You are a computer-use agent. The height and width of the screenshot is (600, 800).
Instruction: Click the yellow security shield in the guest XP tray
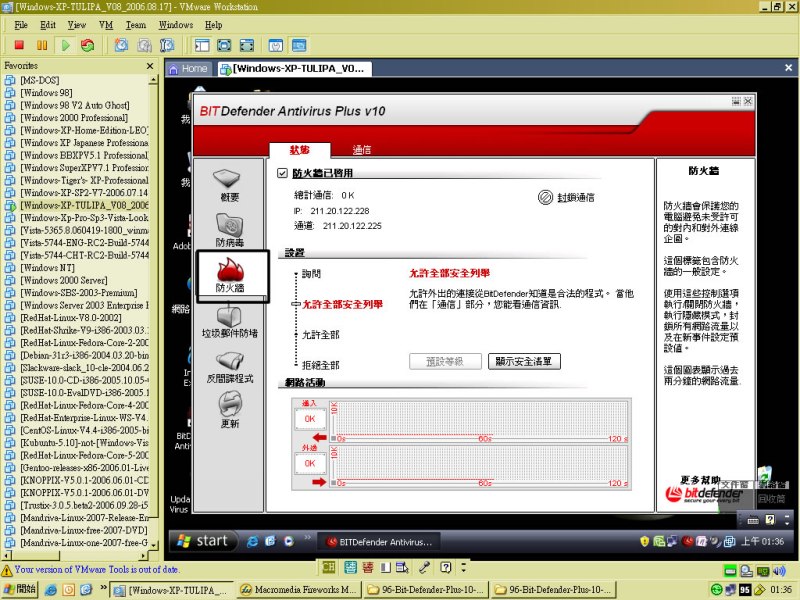pyautogui.click(x=645, y=541)
